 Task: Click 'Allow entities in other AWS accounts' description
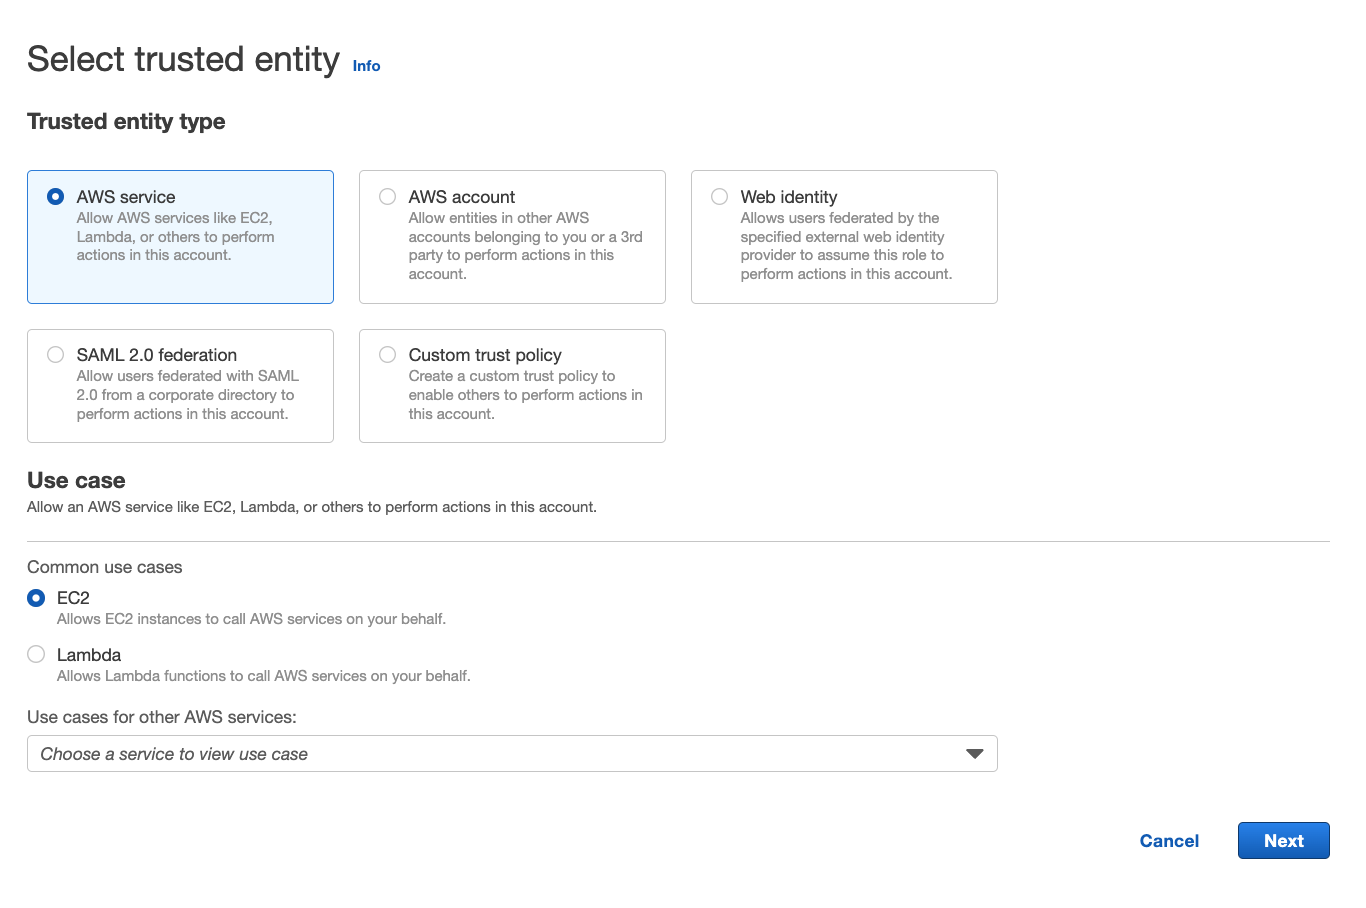[525, 246]
